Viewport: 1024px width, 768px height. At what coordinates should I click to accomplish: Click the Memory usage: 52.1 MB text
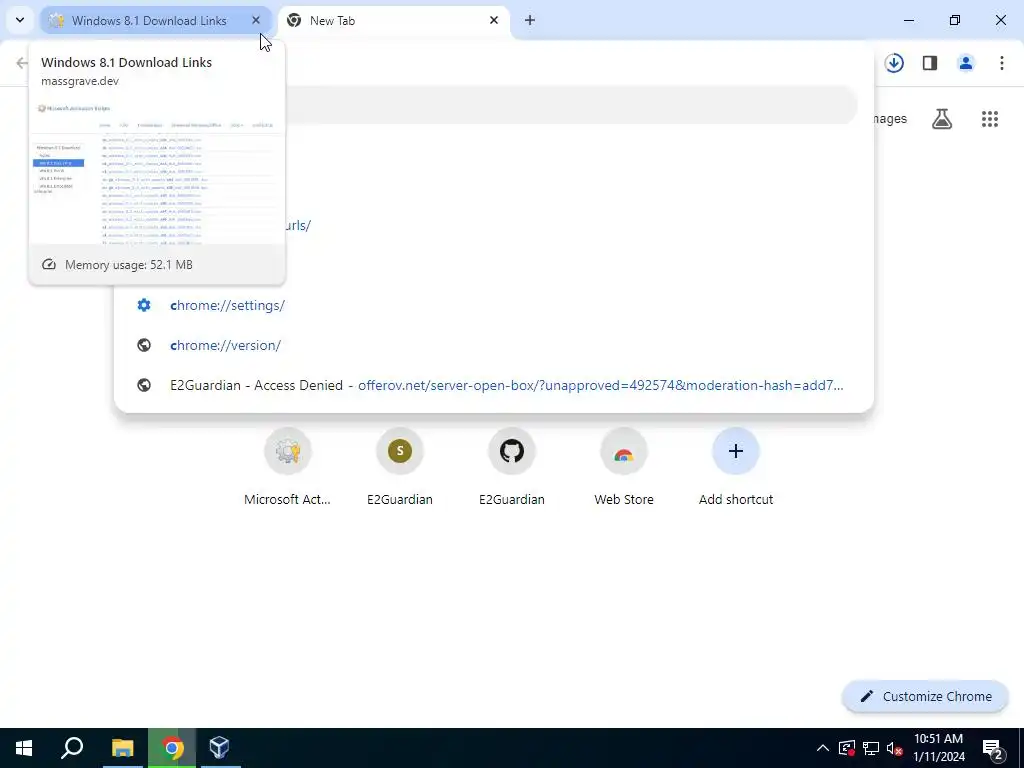tap(129, 264)
